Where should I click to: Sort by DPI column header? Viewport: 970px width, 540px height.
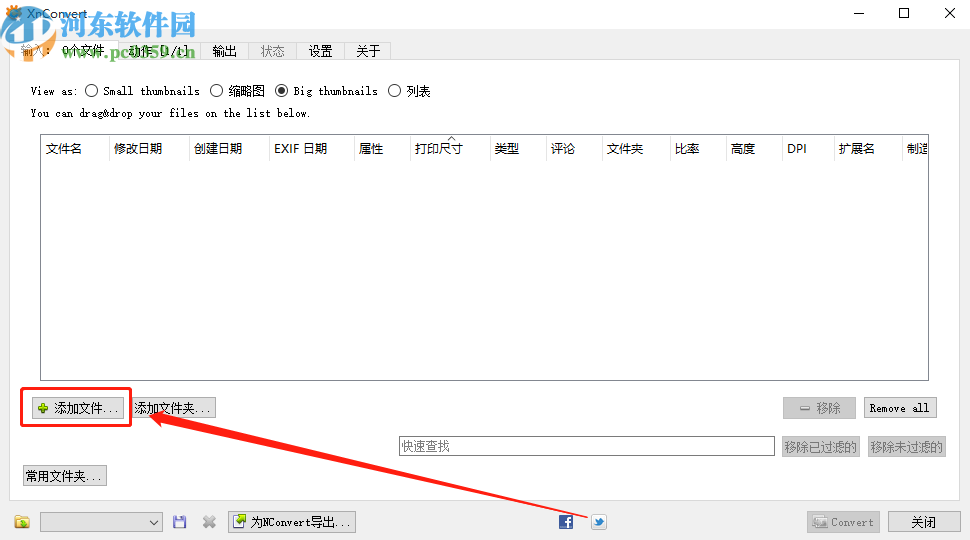[x=807, y=148]
